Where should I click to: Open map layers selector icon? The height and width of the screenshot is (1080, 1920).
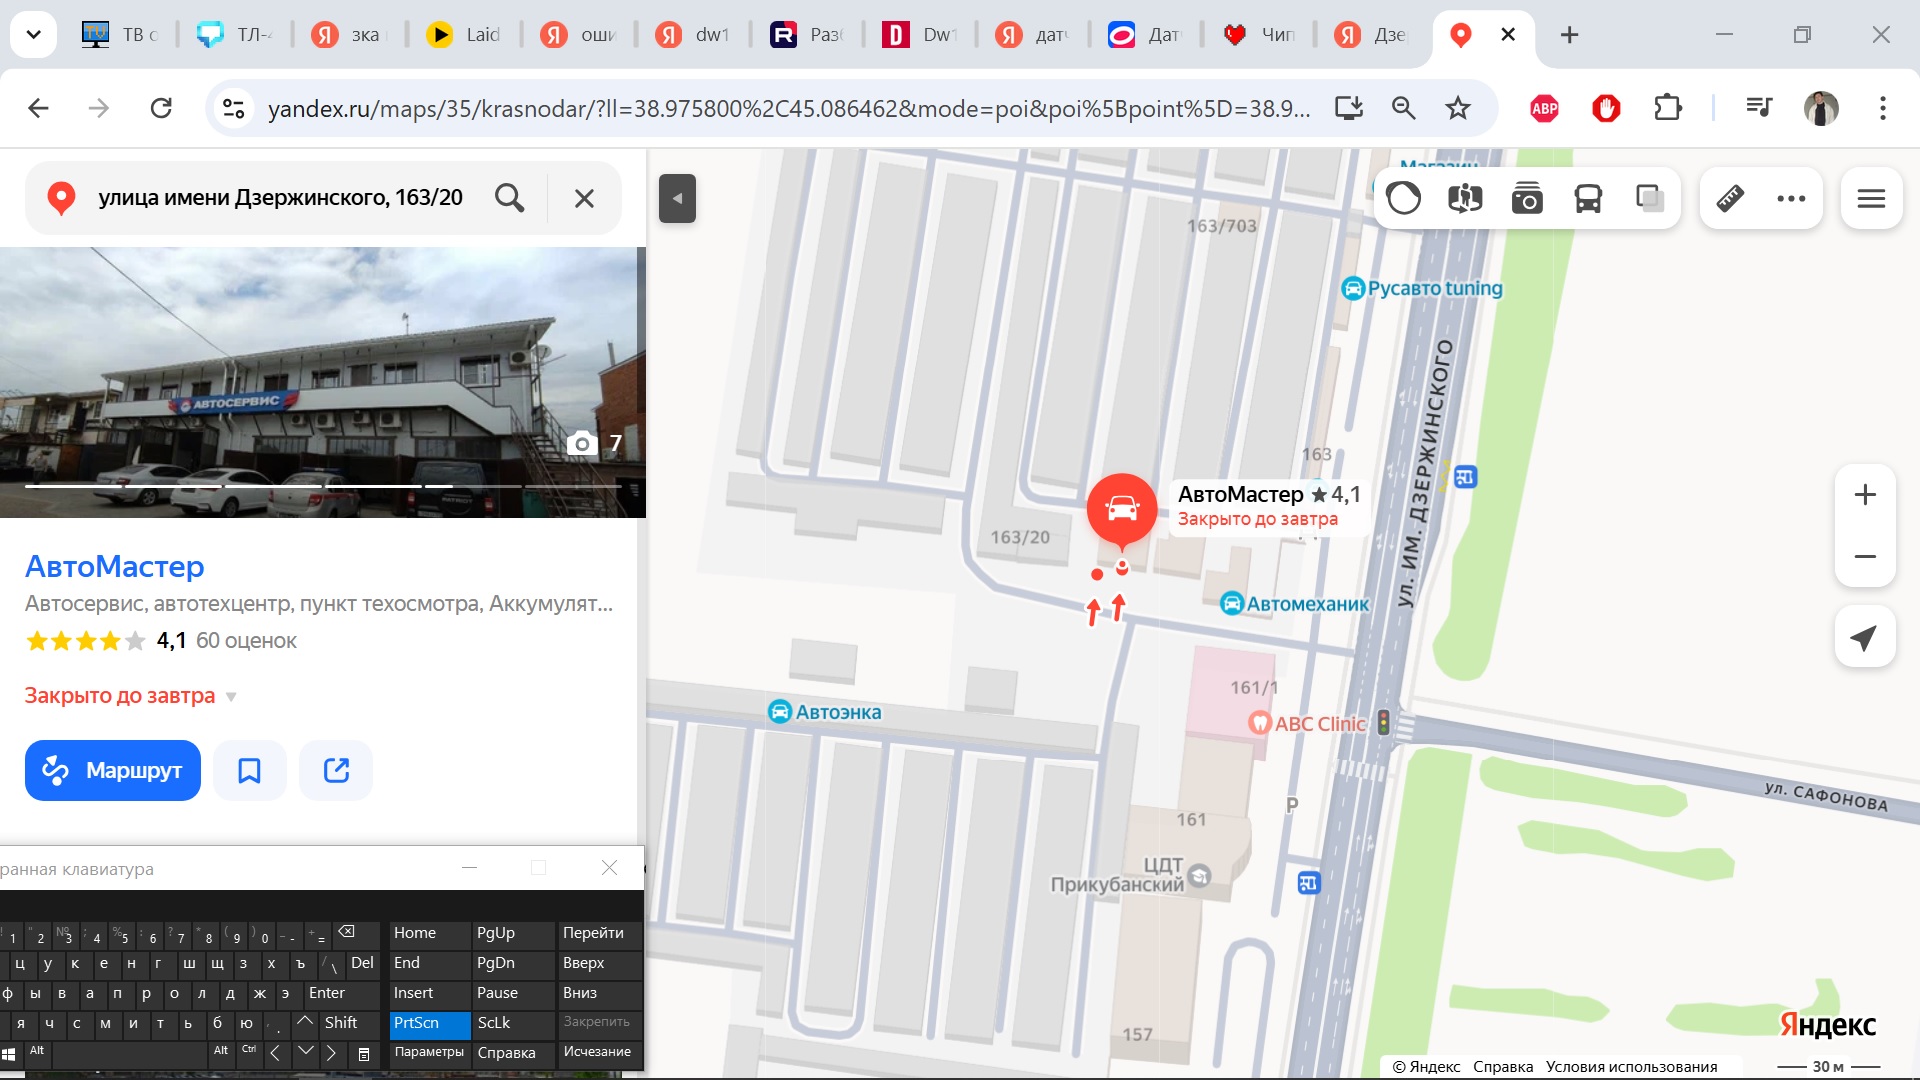1649,198
